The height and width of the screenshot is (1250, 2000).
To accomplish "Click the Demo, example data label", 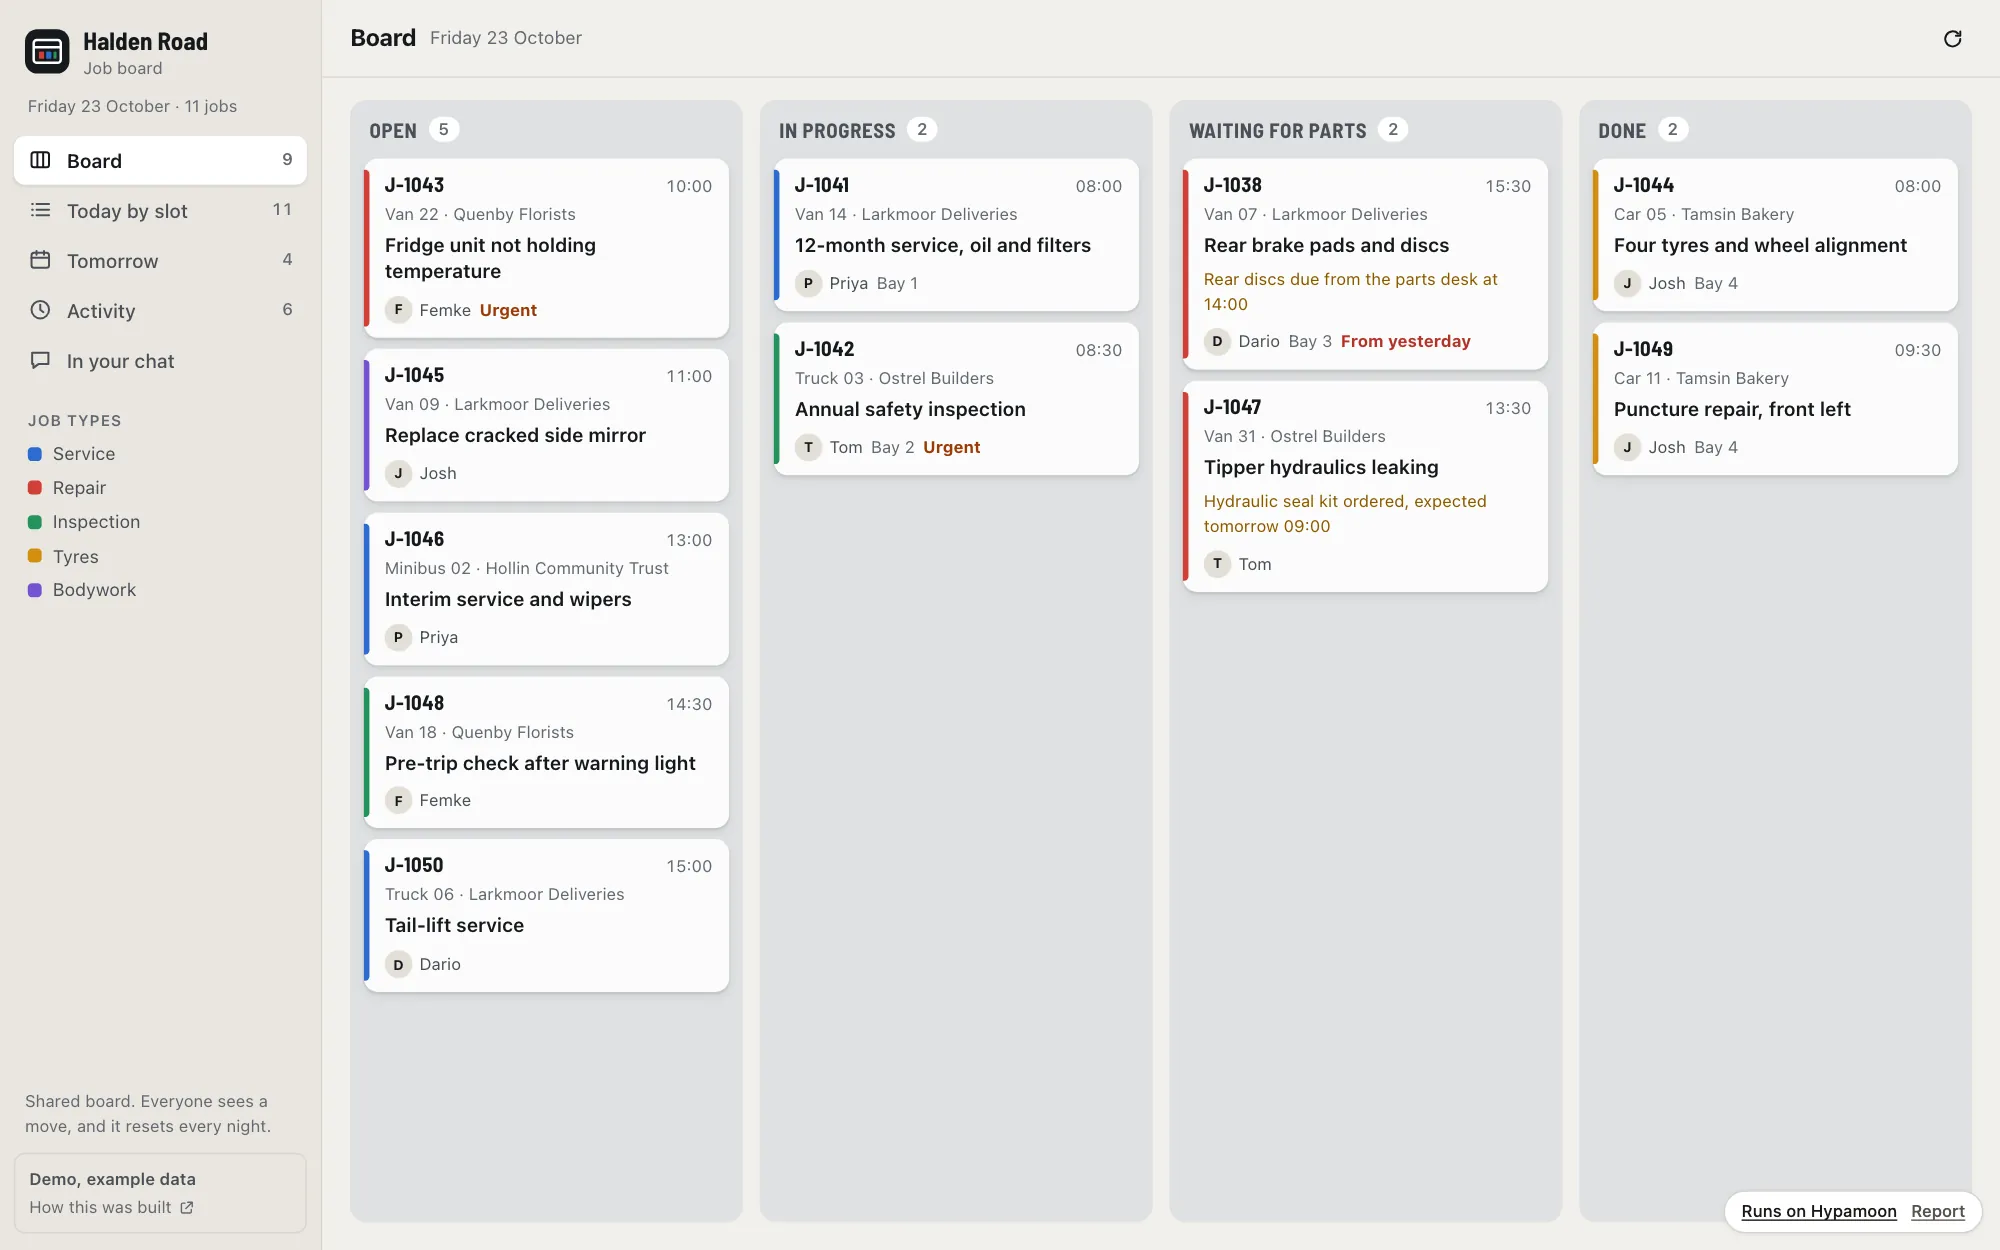I will click(x=112, y=1179).
